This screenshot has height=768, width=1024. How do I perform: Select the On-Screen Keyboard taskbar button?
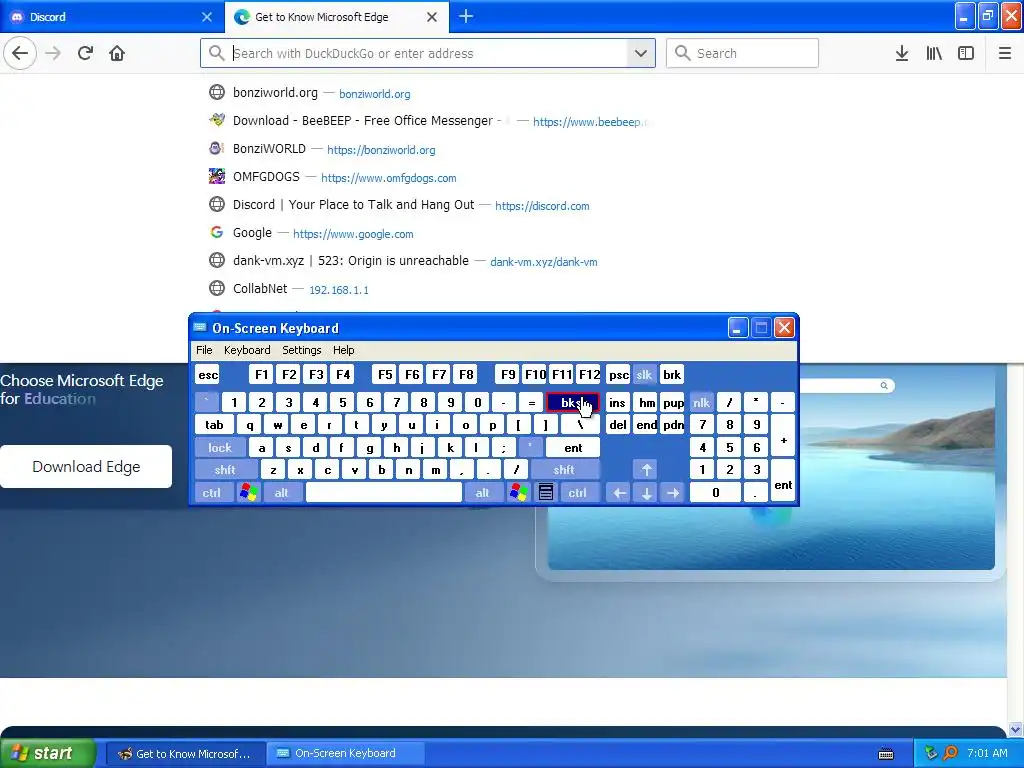pyautogui.click(x=345, y=754)
